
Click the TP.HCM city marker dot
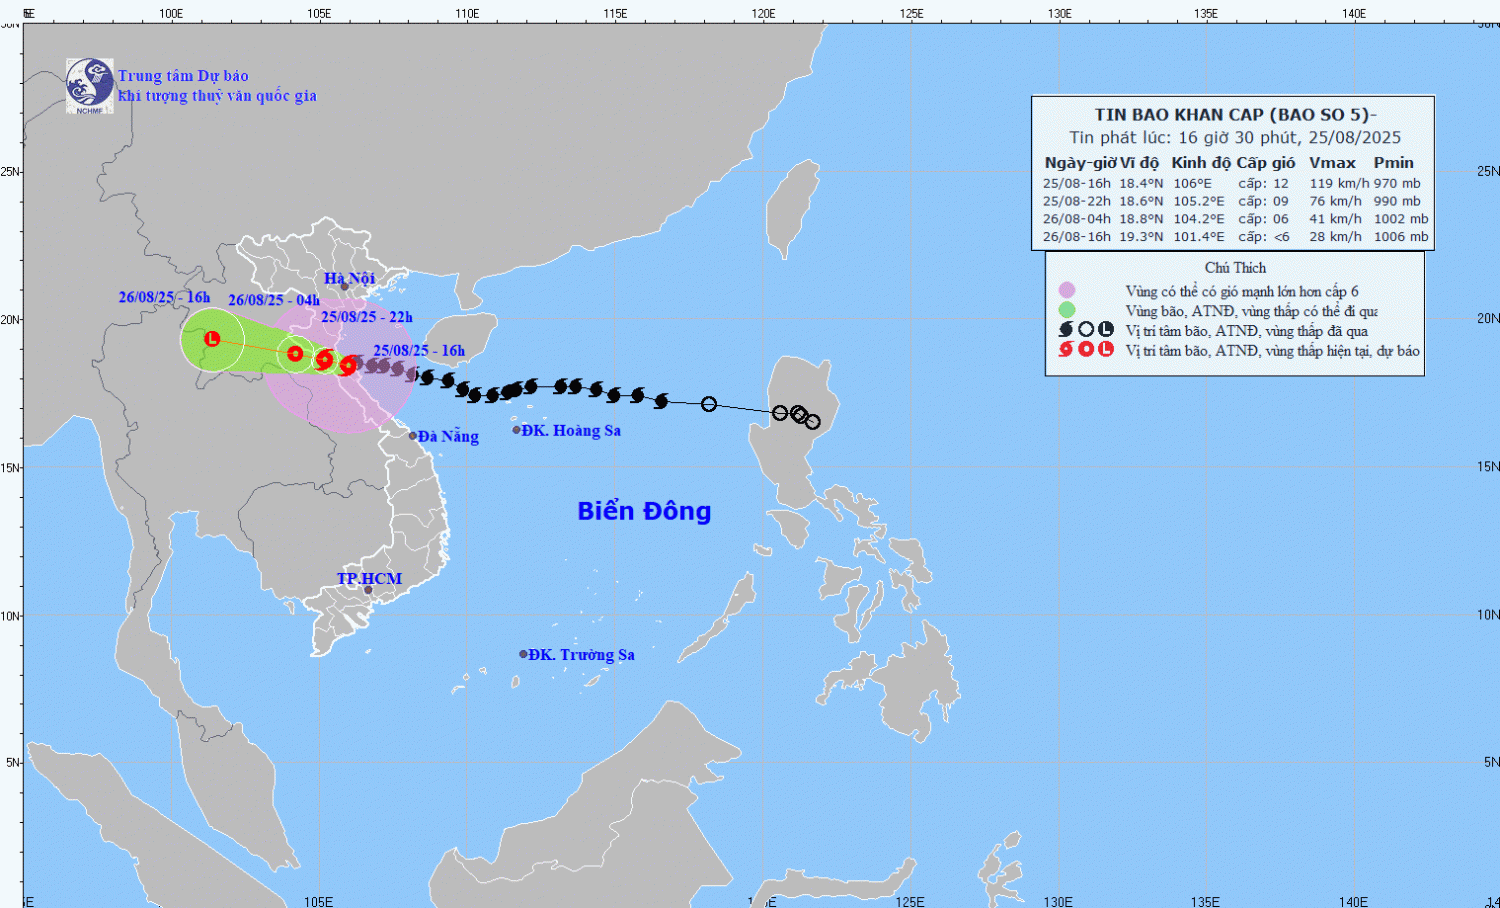[x=368, y=590]
